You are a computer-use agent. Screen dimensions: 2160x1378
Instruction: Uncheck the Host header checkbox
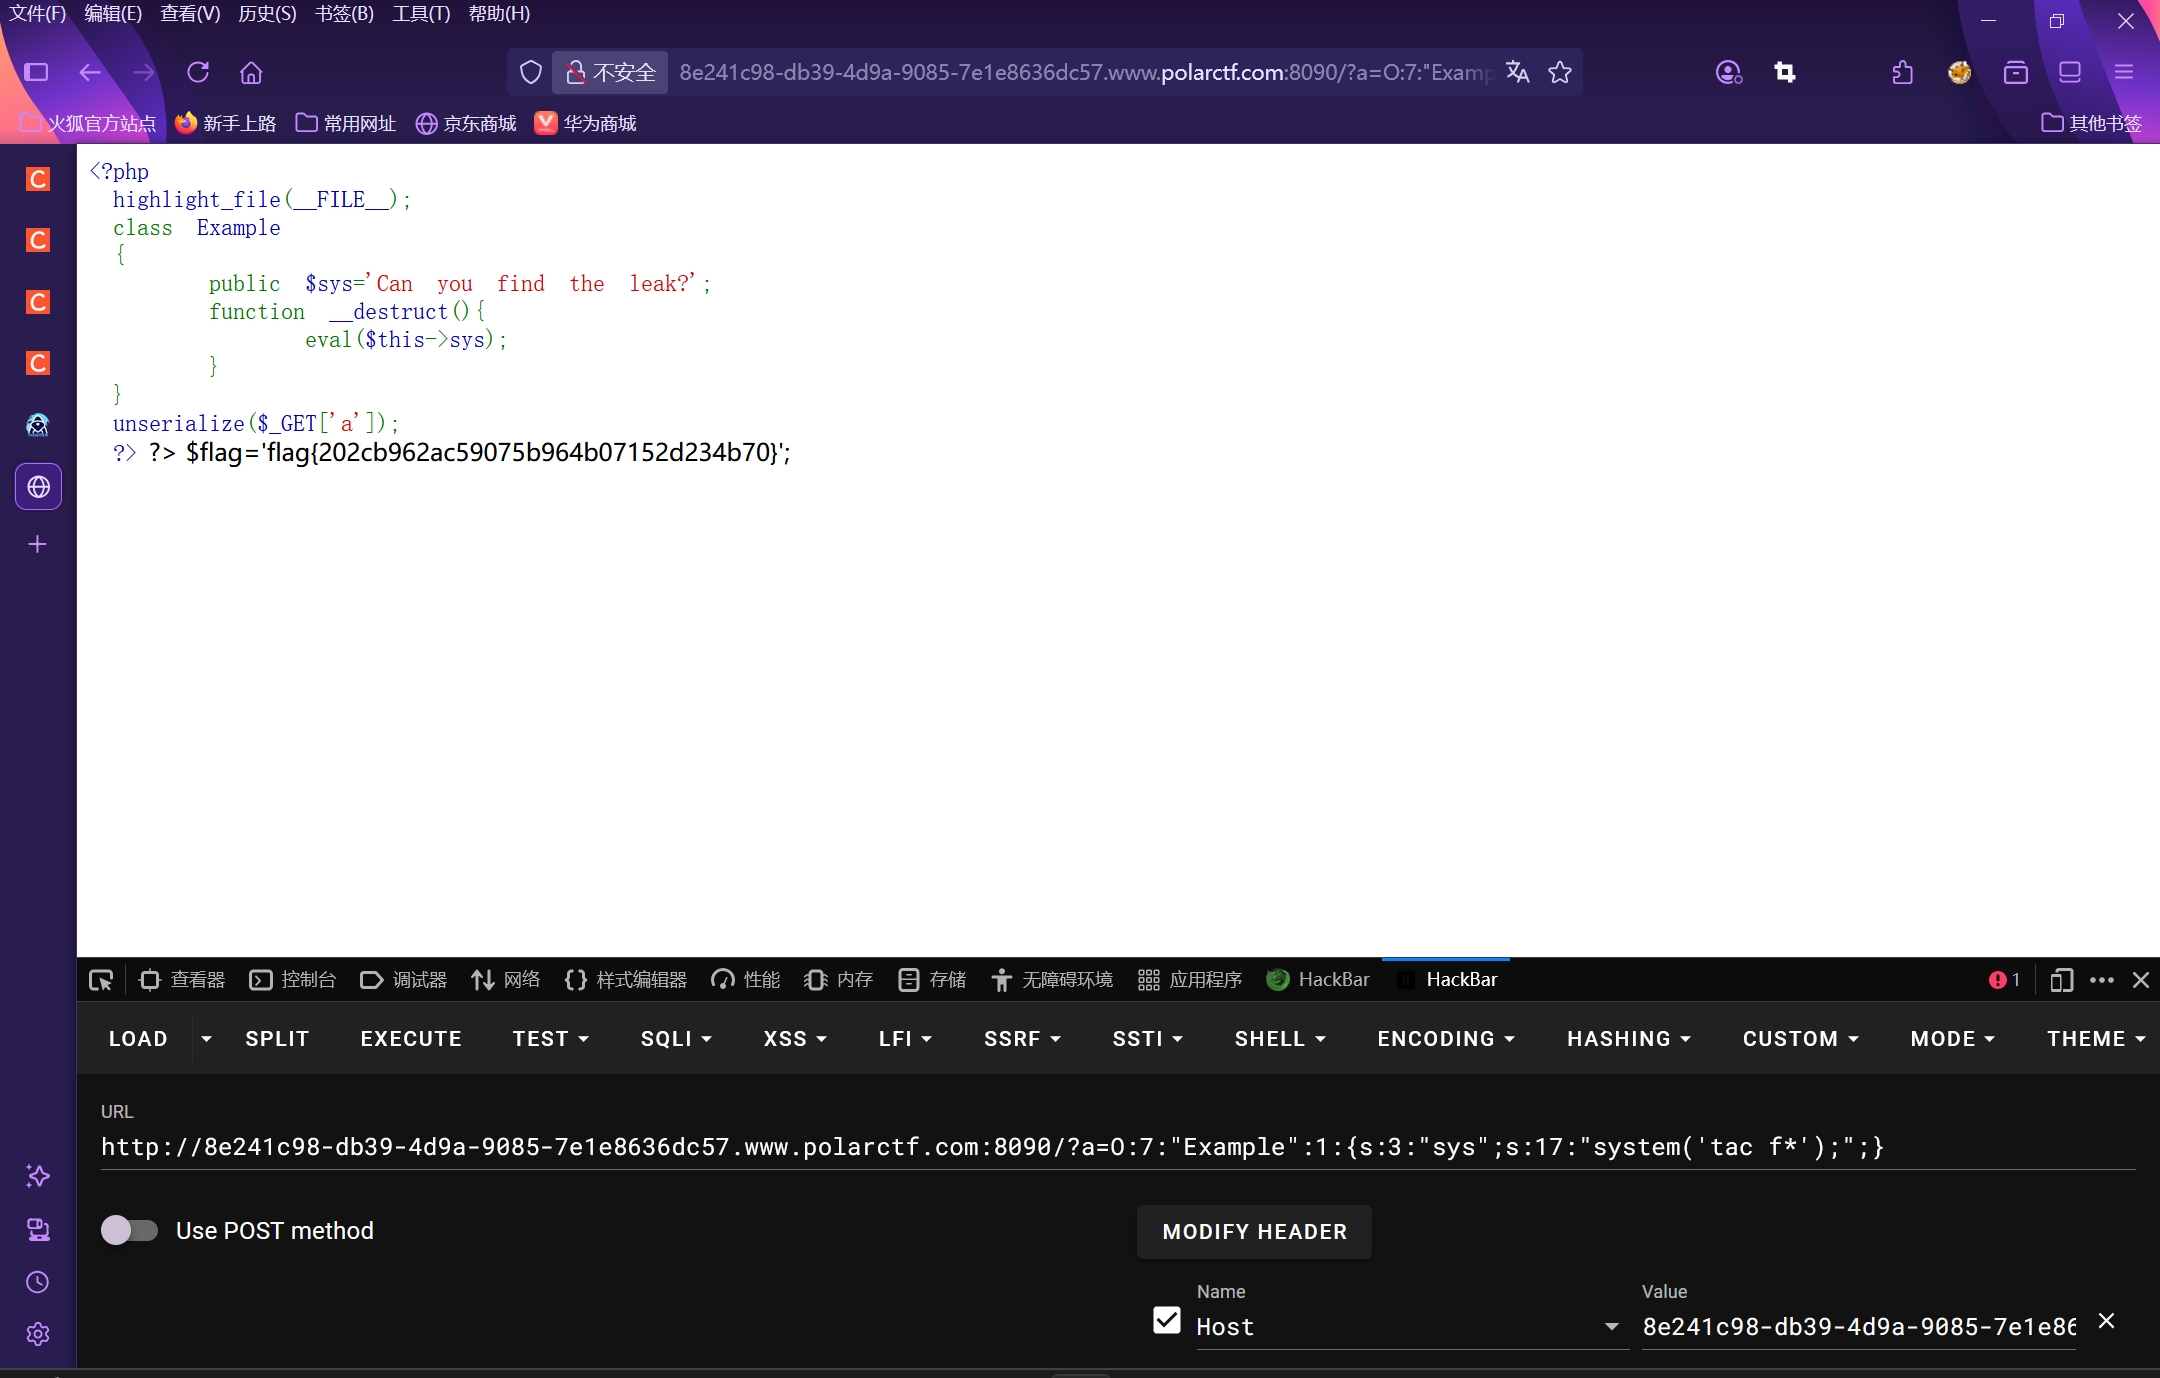click(1166, 1320)
